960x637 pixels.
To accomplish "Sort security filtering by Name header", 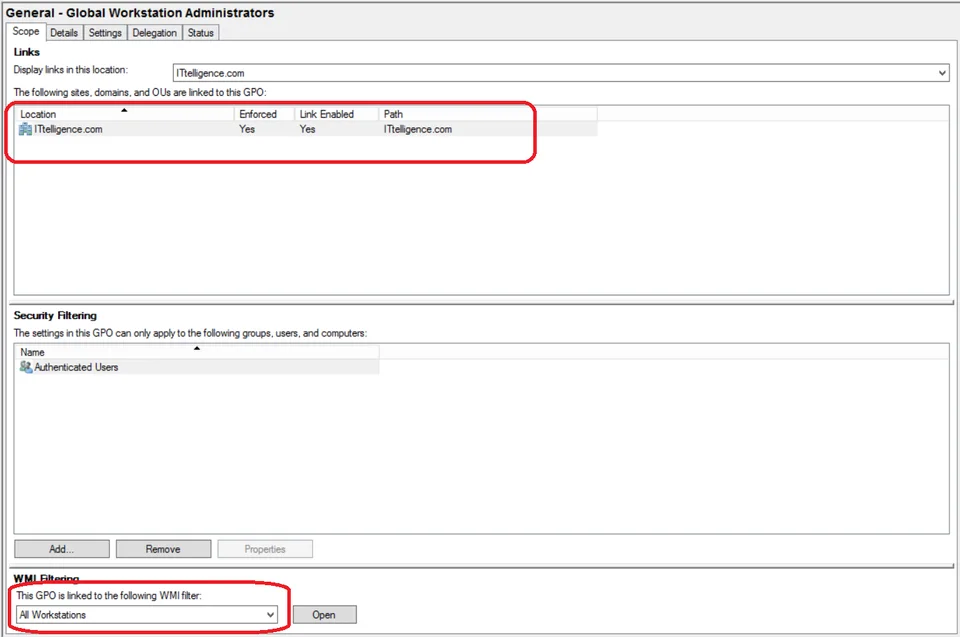I will pos(197,352).
